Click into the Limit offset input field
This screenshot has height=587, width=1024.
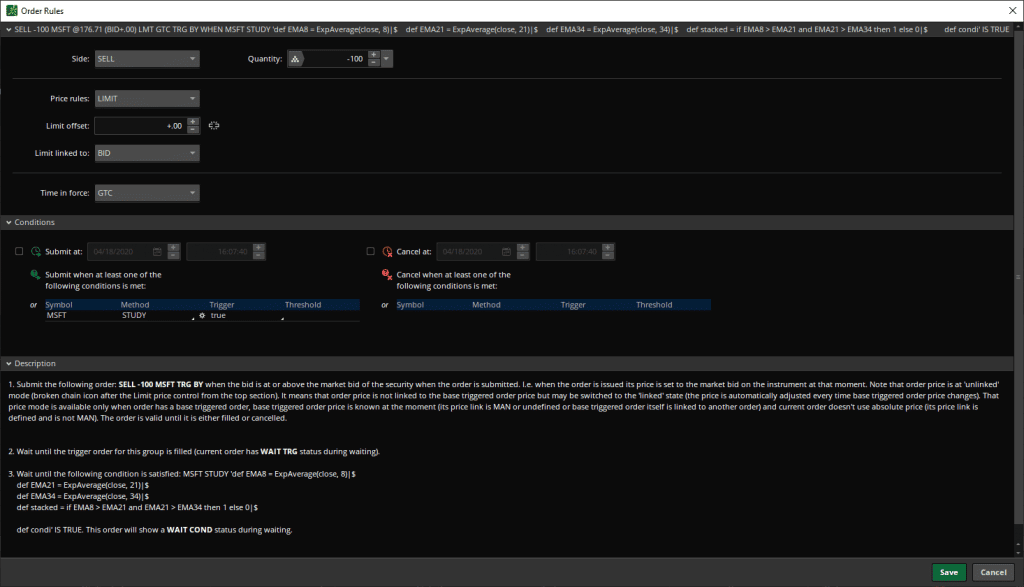(140, 126)
